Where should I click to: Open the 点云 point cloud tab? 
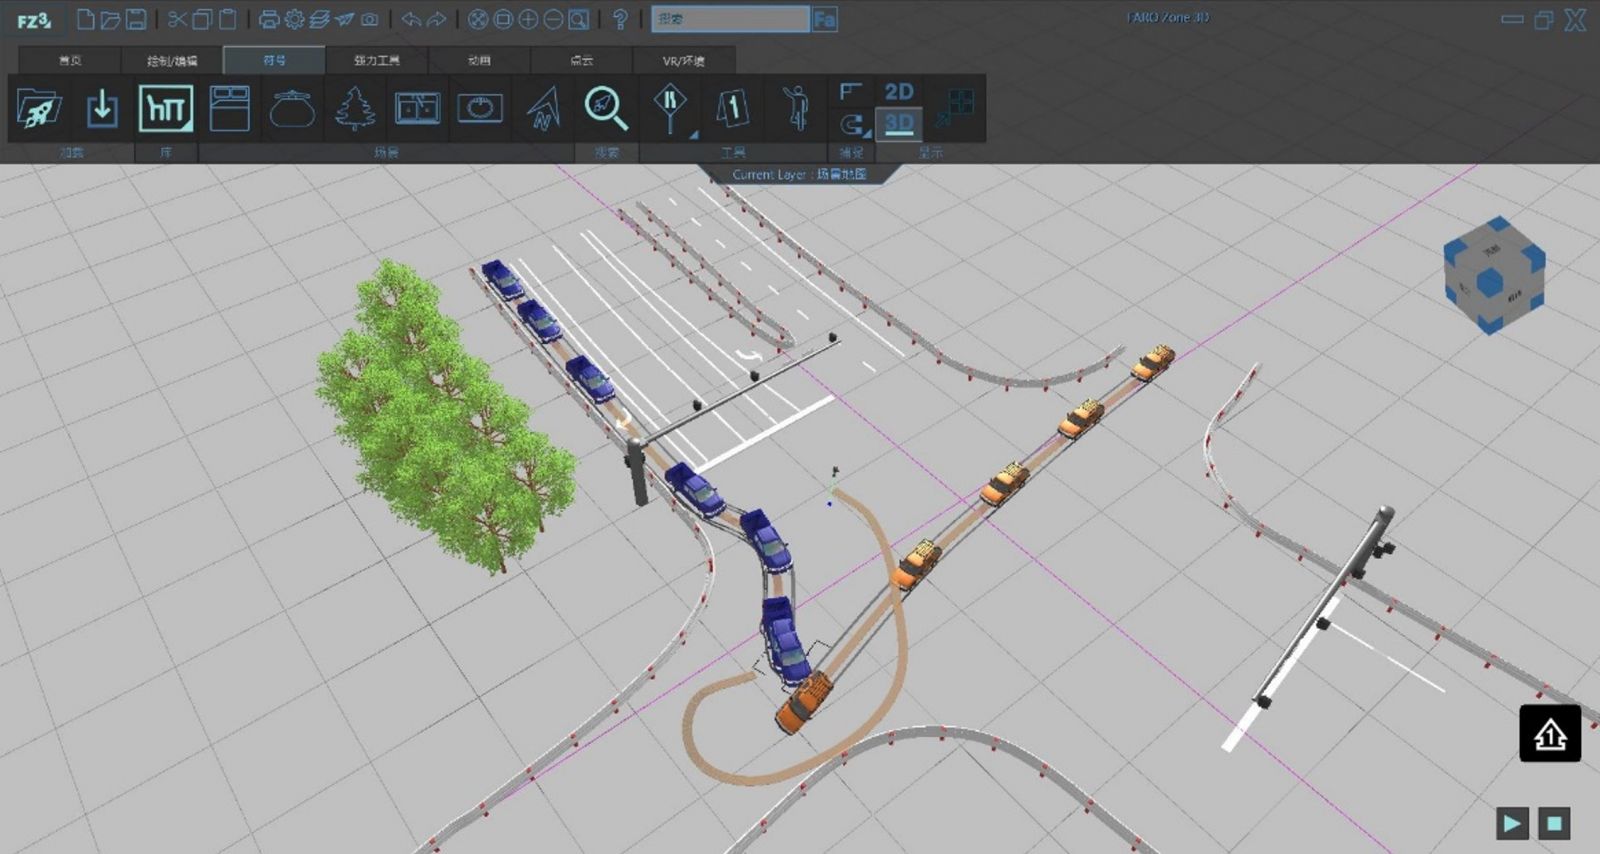tap(581, 60)
